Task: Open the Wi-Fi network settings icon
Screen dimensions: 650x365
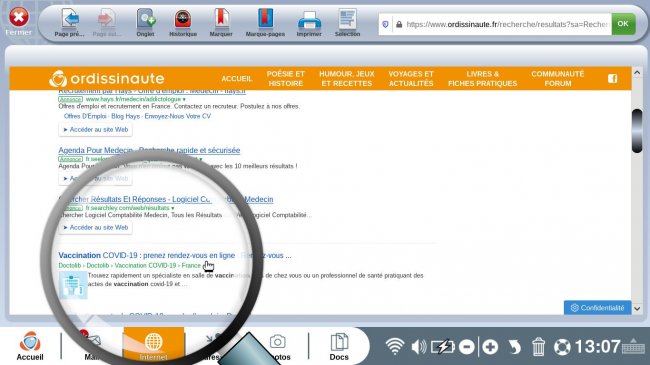Action: [x=395, y=346]
